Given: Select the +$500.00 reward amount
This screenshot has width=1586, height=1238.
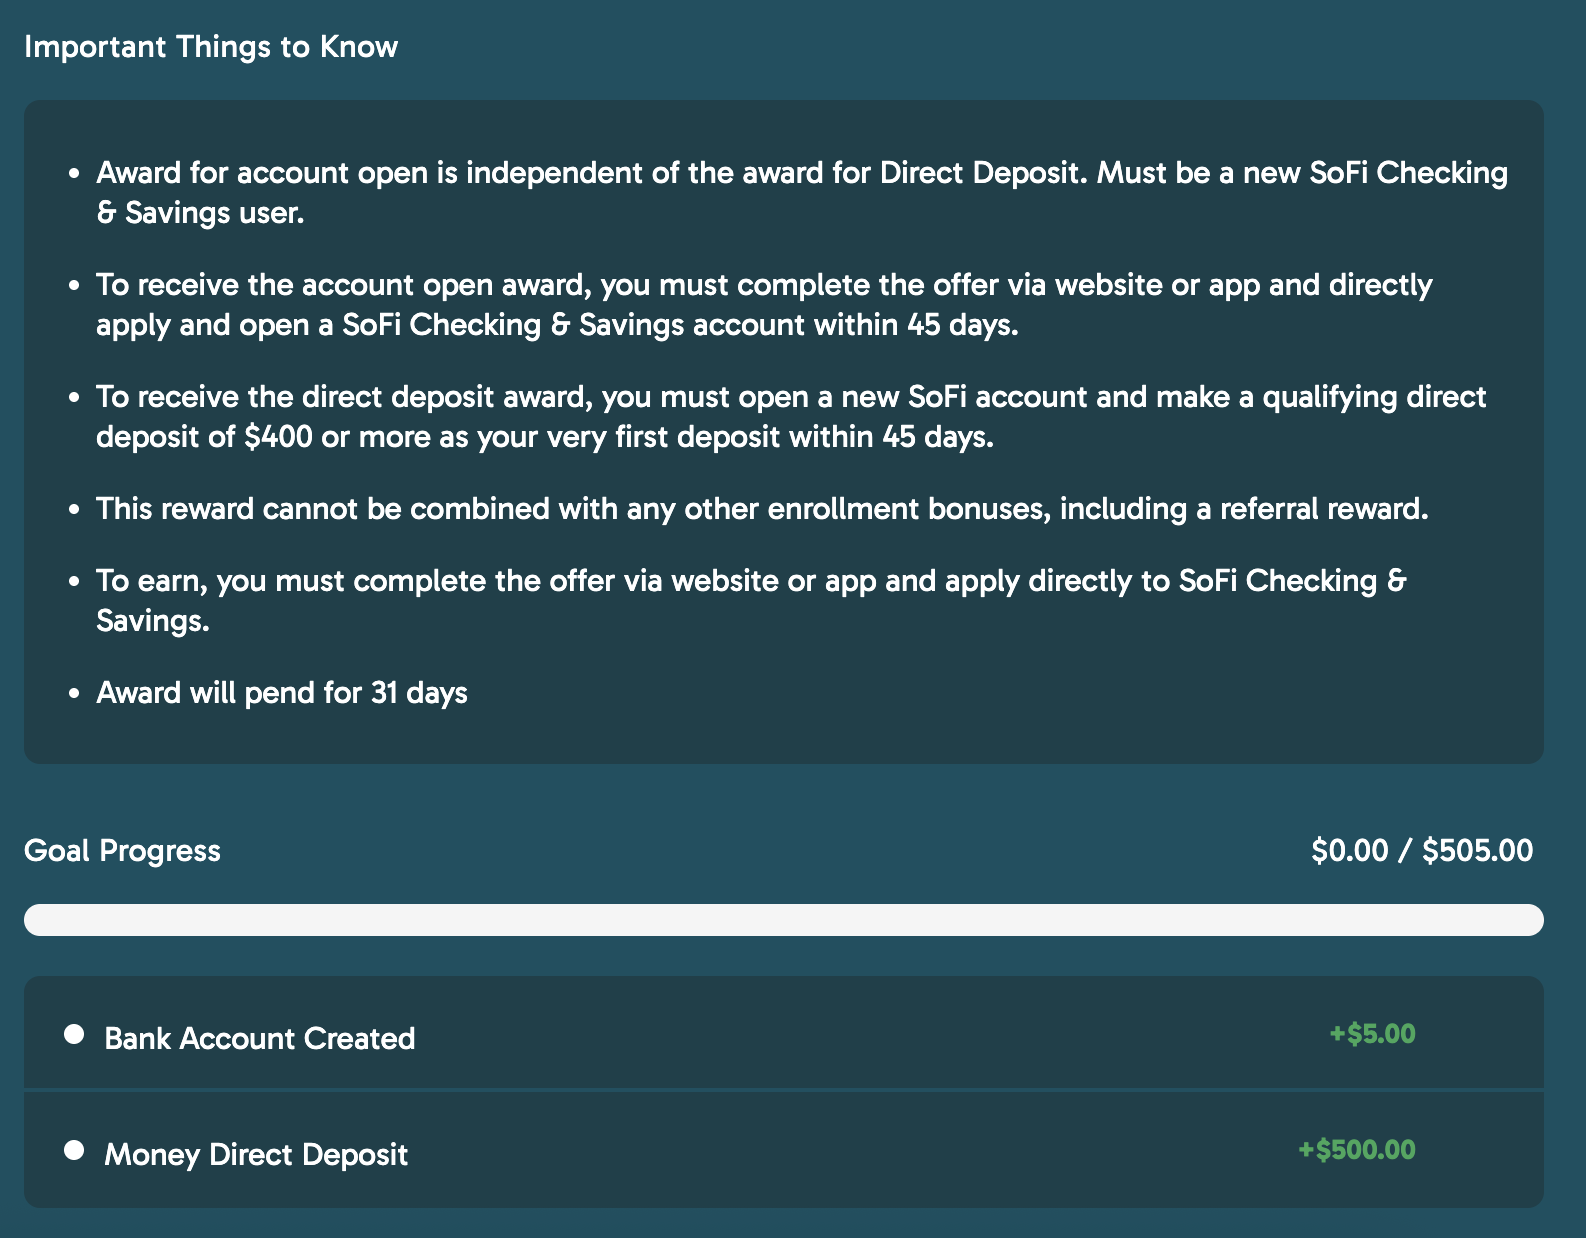Looking at the screenshot, I should [1356, 1150].
